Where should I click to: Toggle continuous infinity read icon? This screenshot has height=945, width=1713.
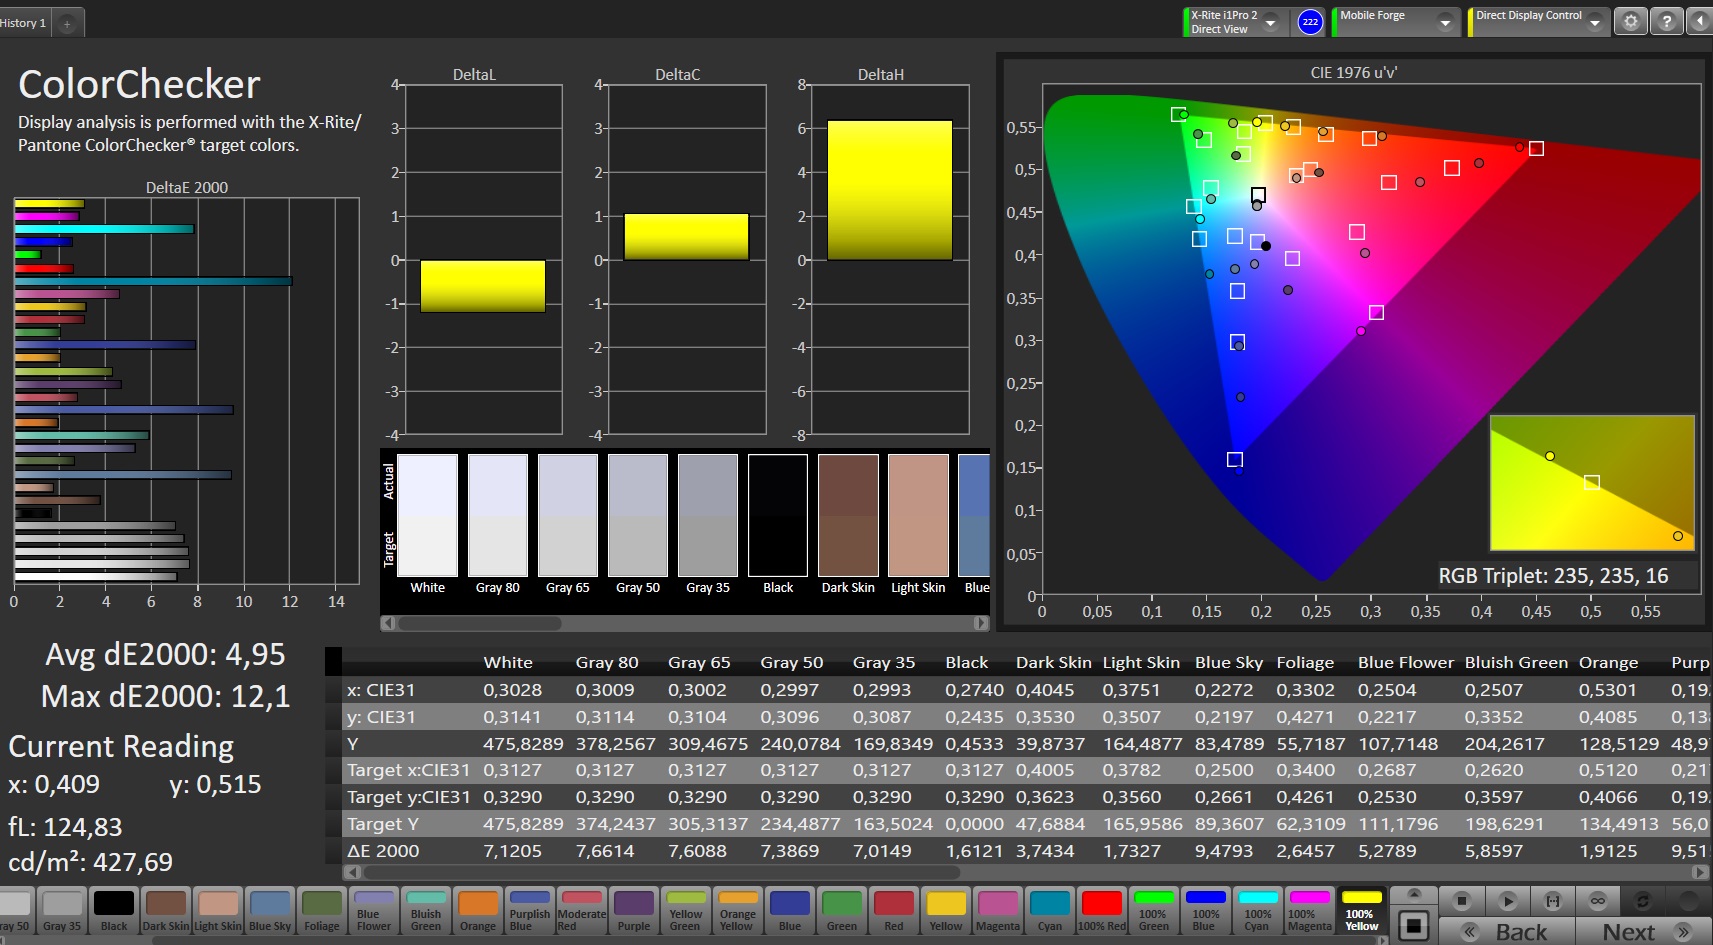(1597, 901)
